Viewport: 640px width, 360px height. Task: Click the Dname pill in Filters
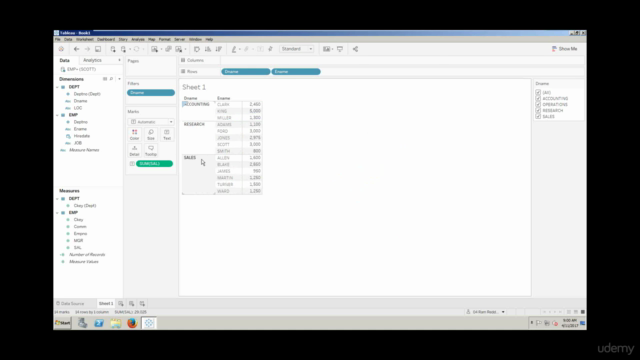click(x=151, y=93)
